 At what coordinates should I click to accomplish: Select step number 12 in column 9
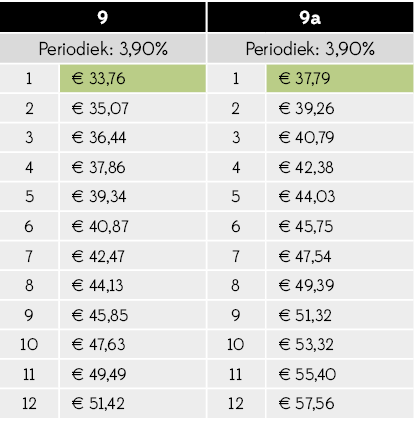(x=29, y=403)
